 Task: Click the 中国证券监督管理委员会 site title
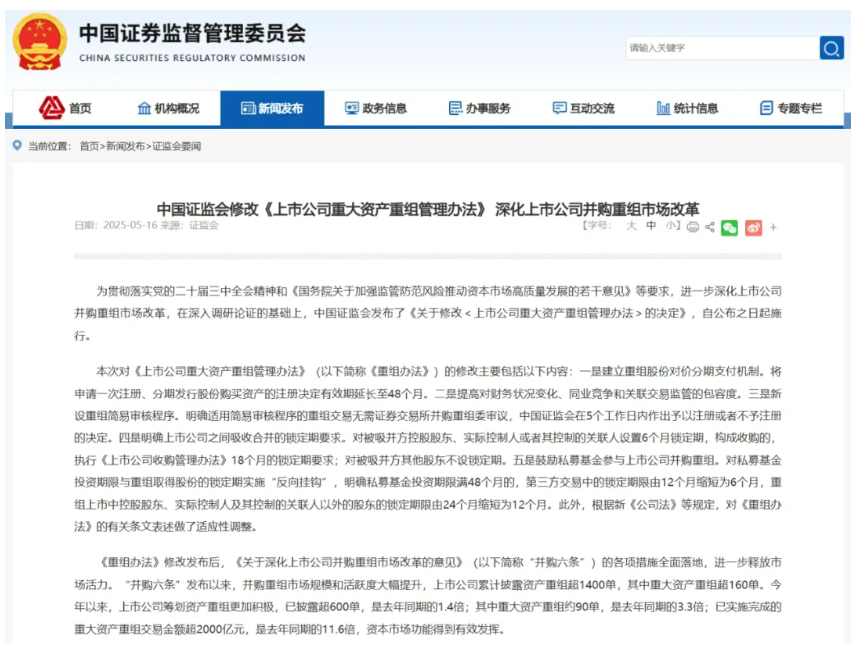coord(193,33)
